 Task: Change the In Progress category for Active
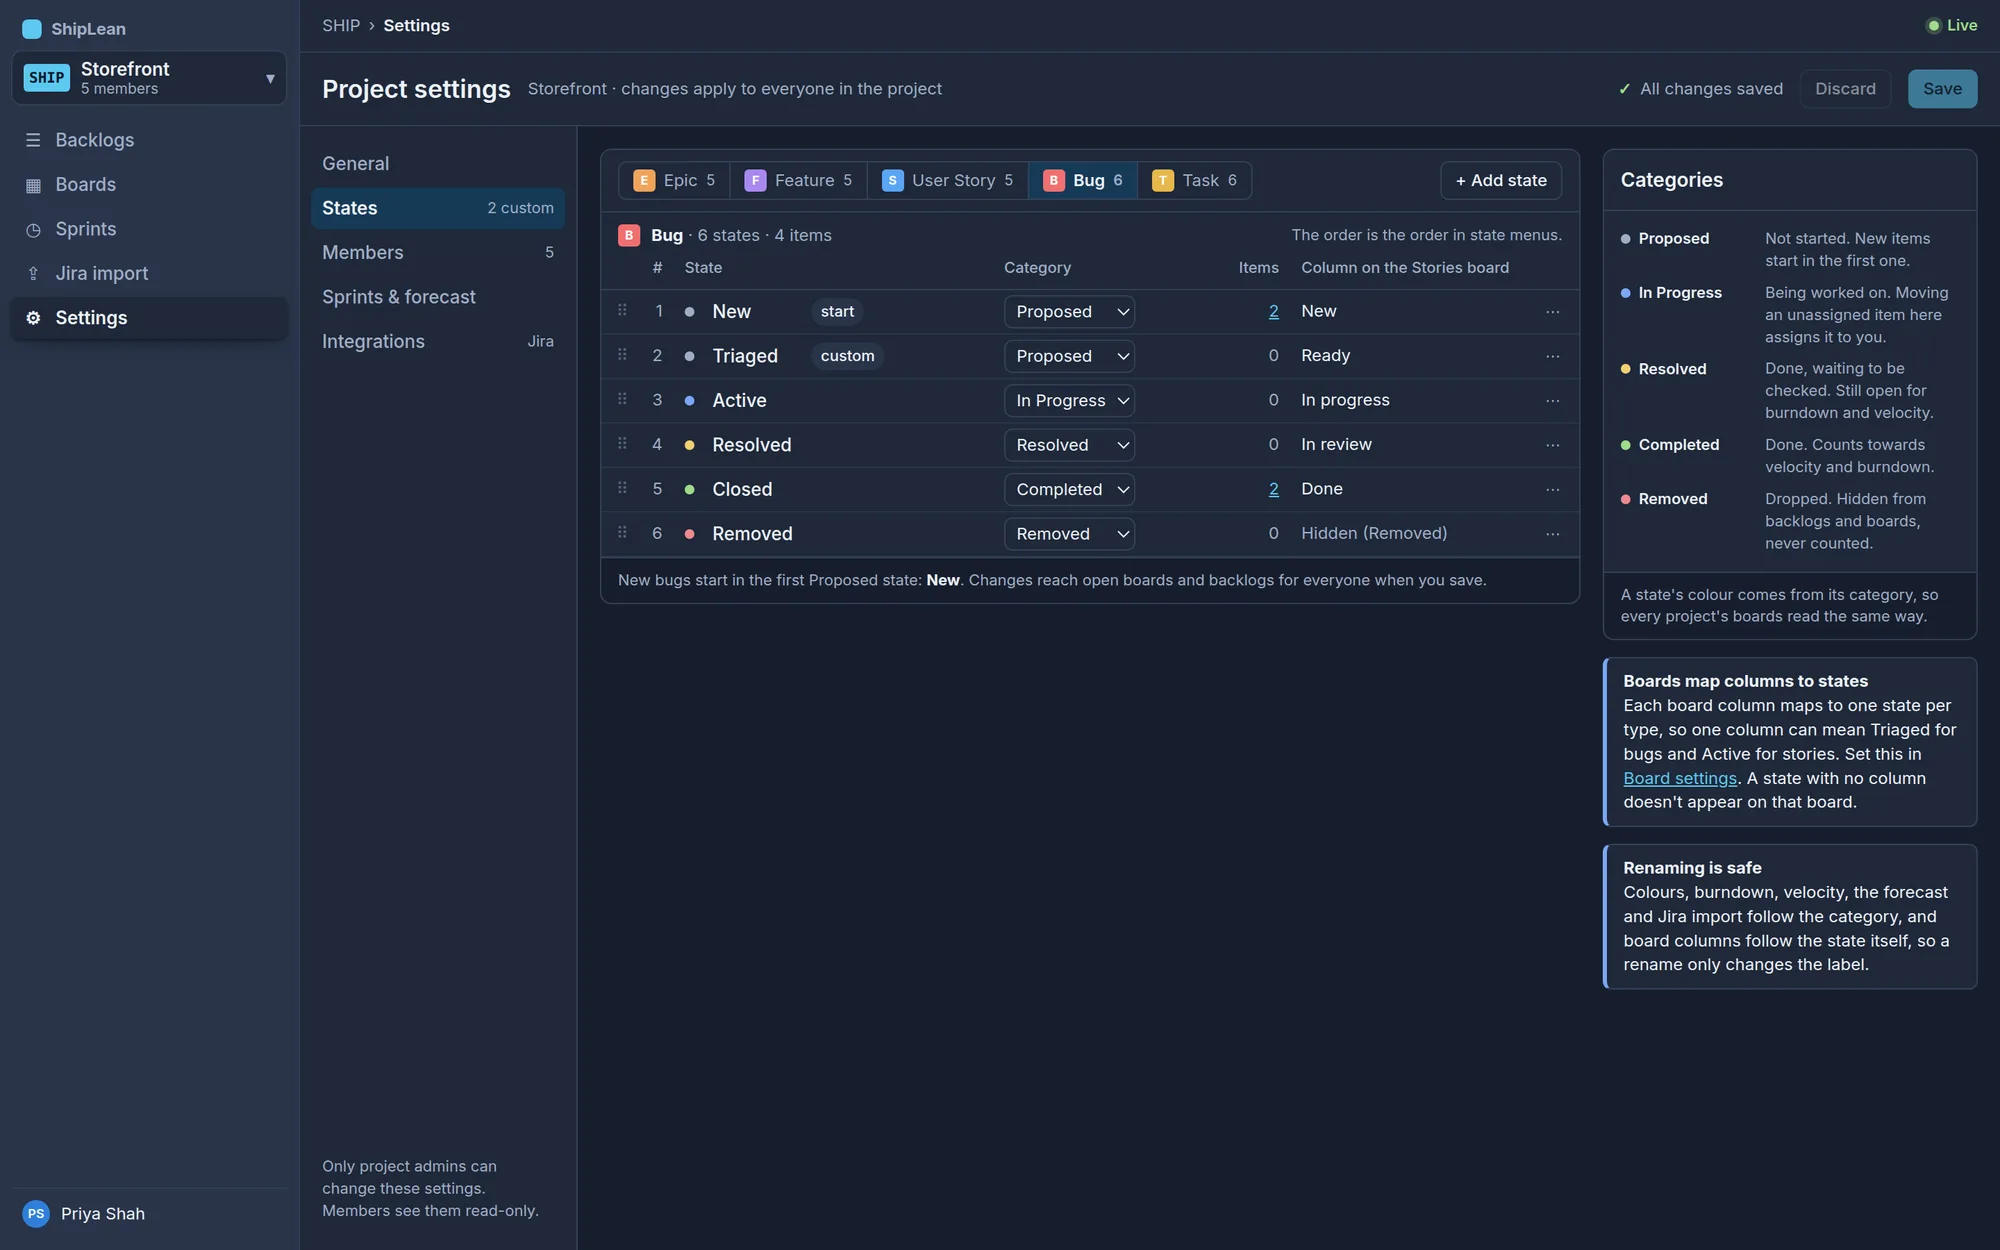1069,400
